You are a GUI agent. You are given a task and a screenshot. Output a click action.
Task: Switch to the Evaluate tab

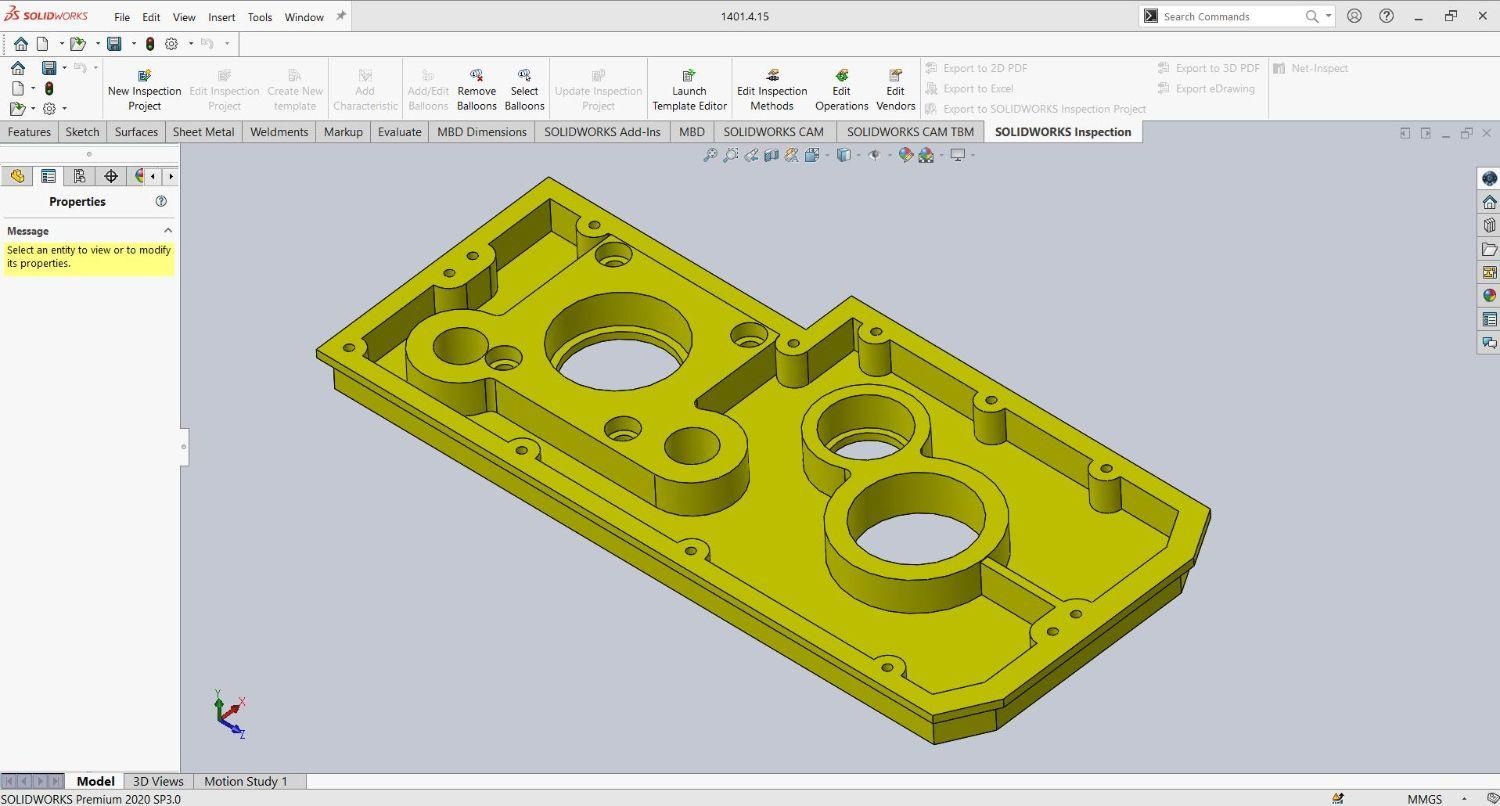[400, 132]
